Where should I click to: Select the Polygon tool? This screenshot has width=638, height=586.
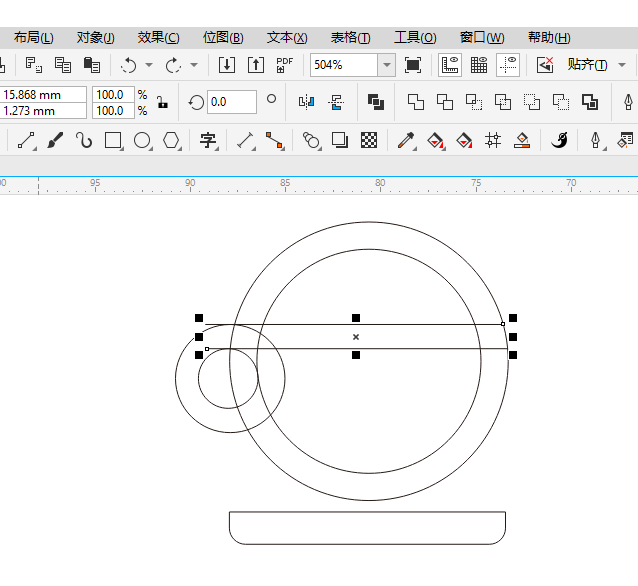click(172, 140)
